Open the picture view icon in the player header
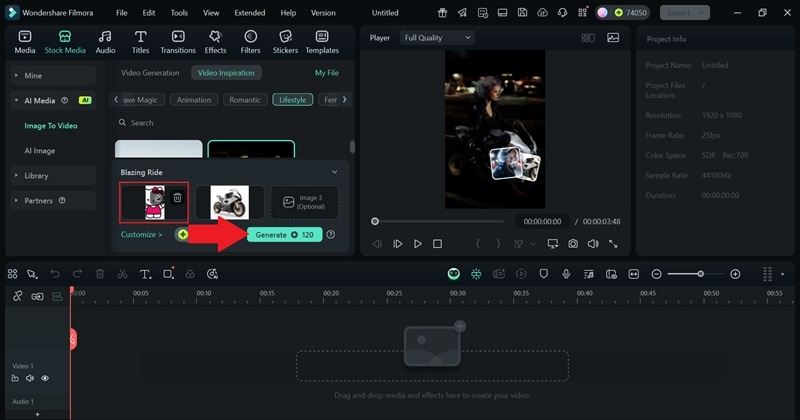The image size is (800, 420). click(613, 38)
